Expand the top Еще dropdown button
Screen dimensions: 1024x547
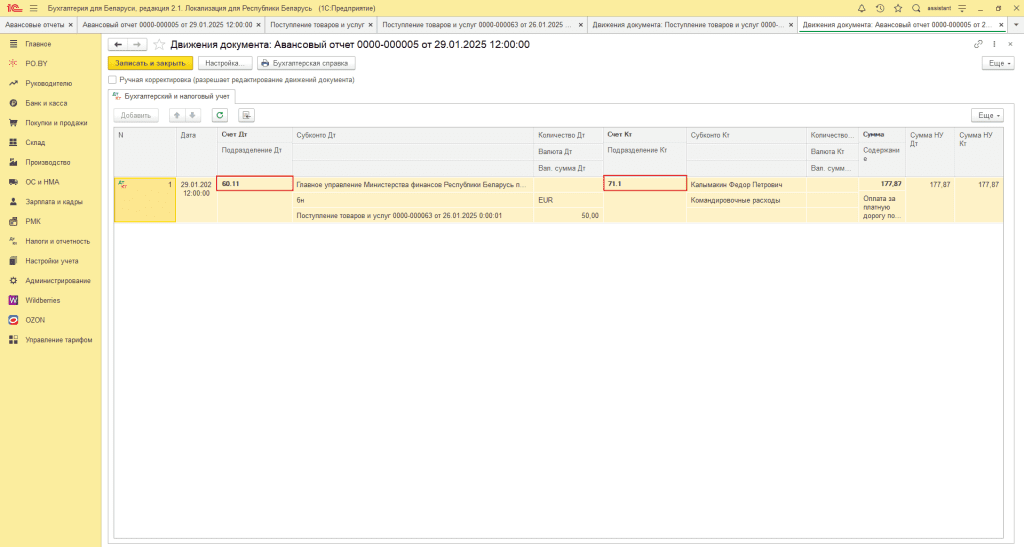(x=997, y=62)
